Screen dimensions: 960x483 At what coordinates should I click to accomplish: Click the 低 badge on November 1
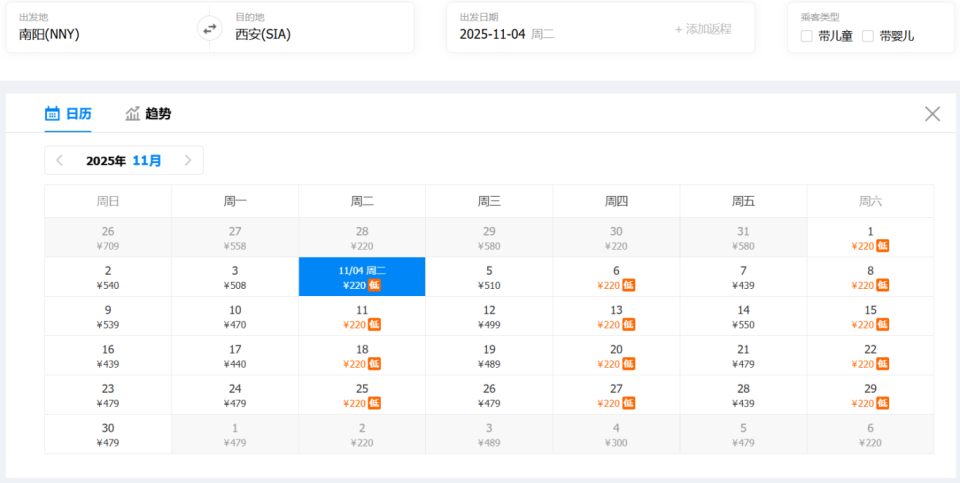tap(883, 246)
